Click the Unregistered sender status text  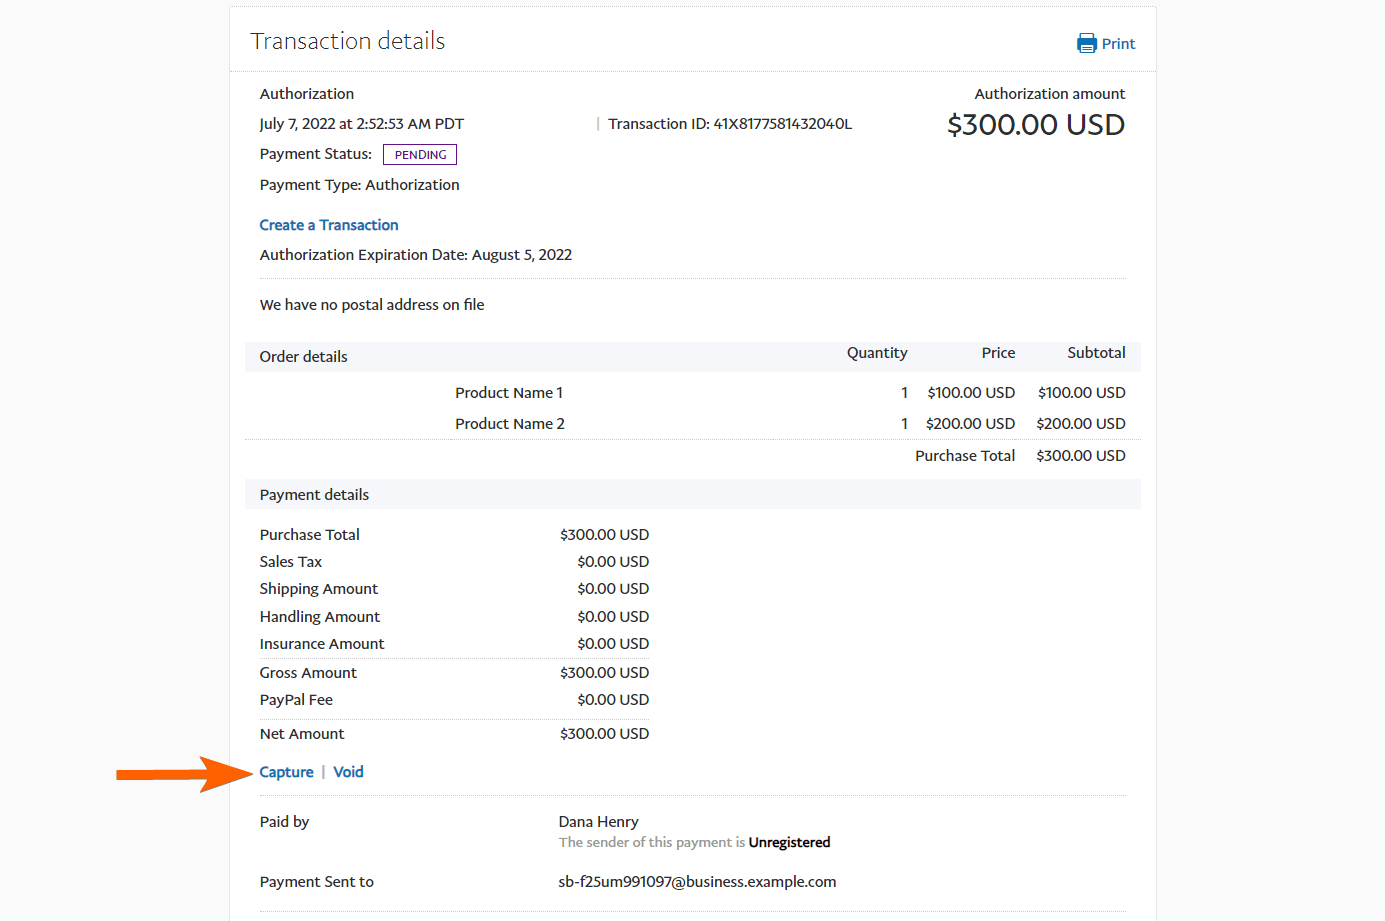pyautogui.click(x=789, y=843)
